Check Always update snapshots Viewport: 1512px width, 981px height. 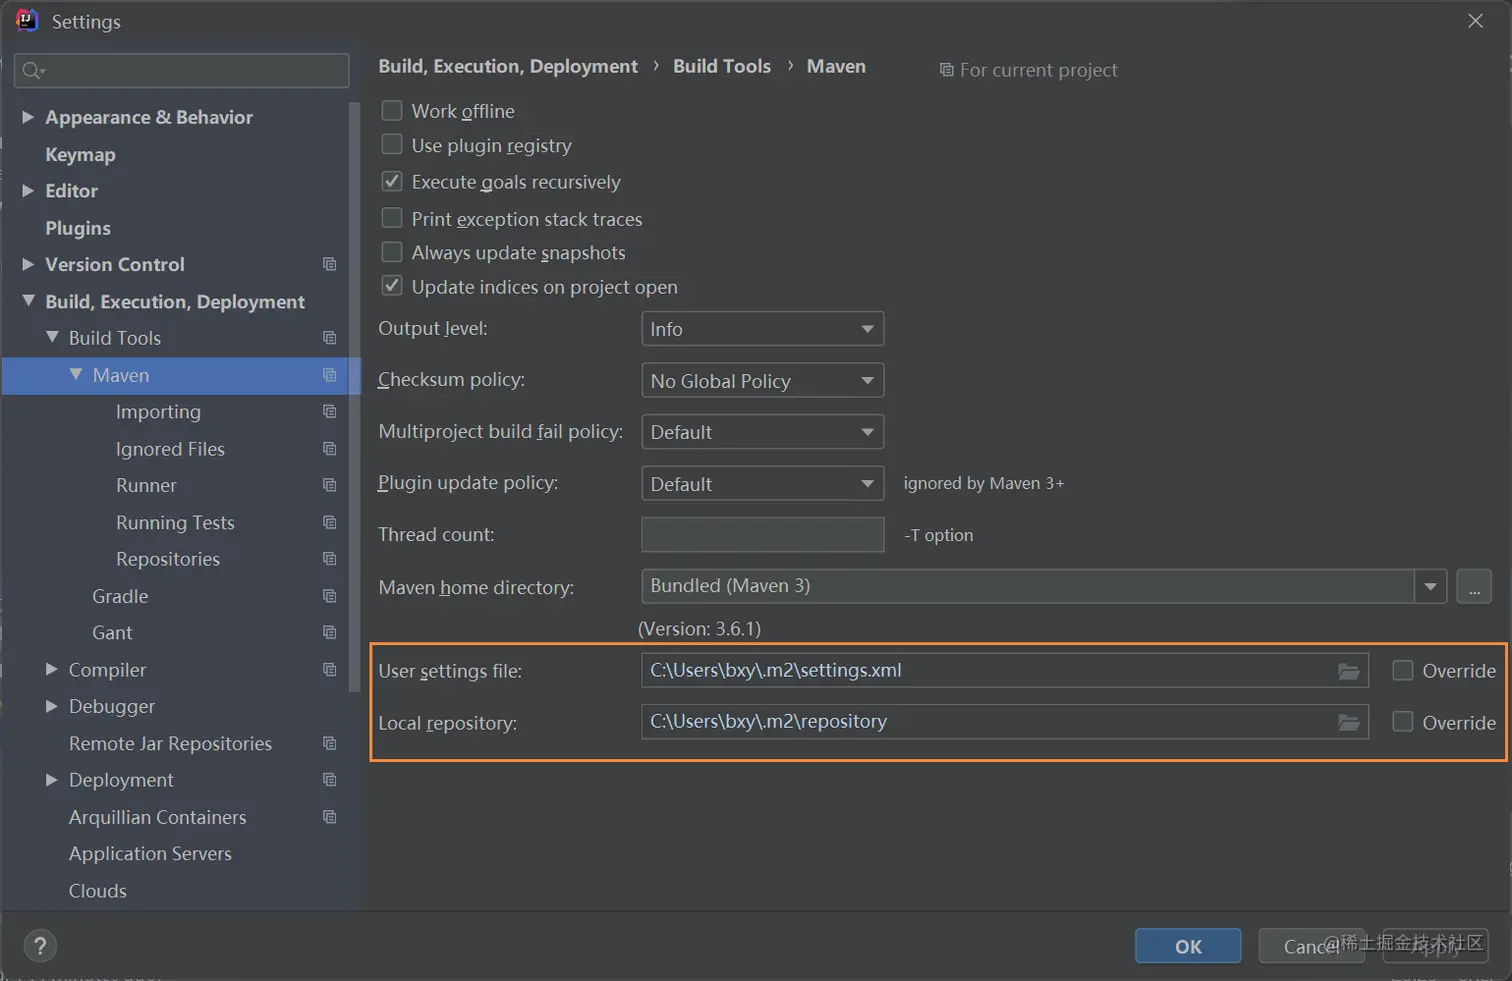pyautogui.click(x=392, y=252)
